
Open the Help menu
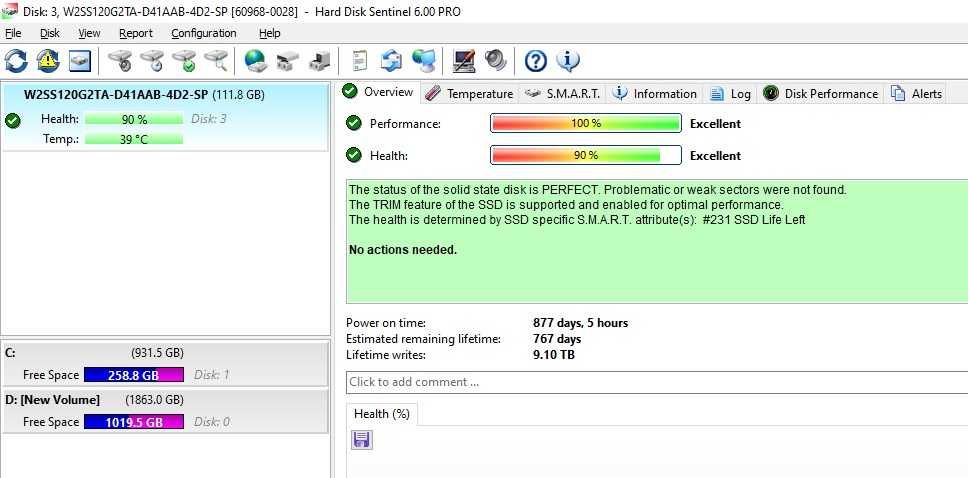point(269,33)
